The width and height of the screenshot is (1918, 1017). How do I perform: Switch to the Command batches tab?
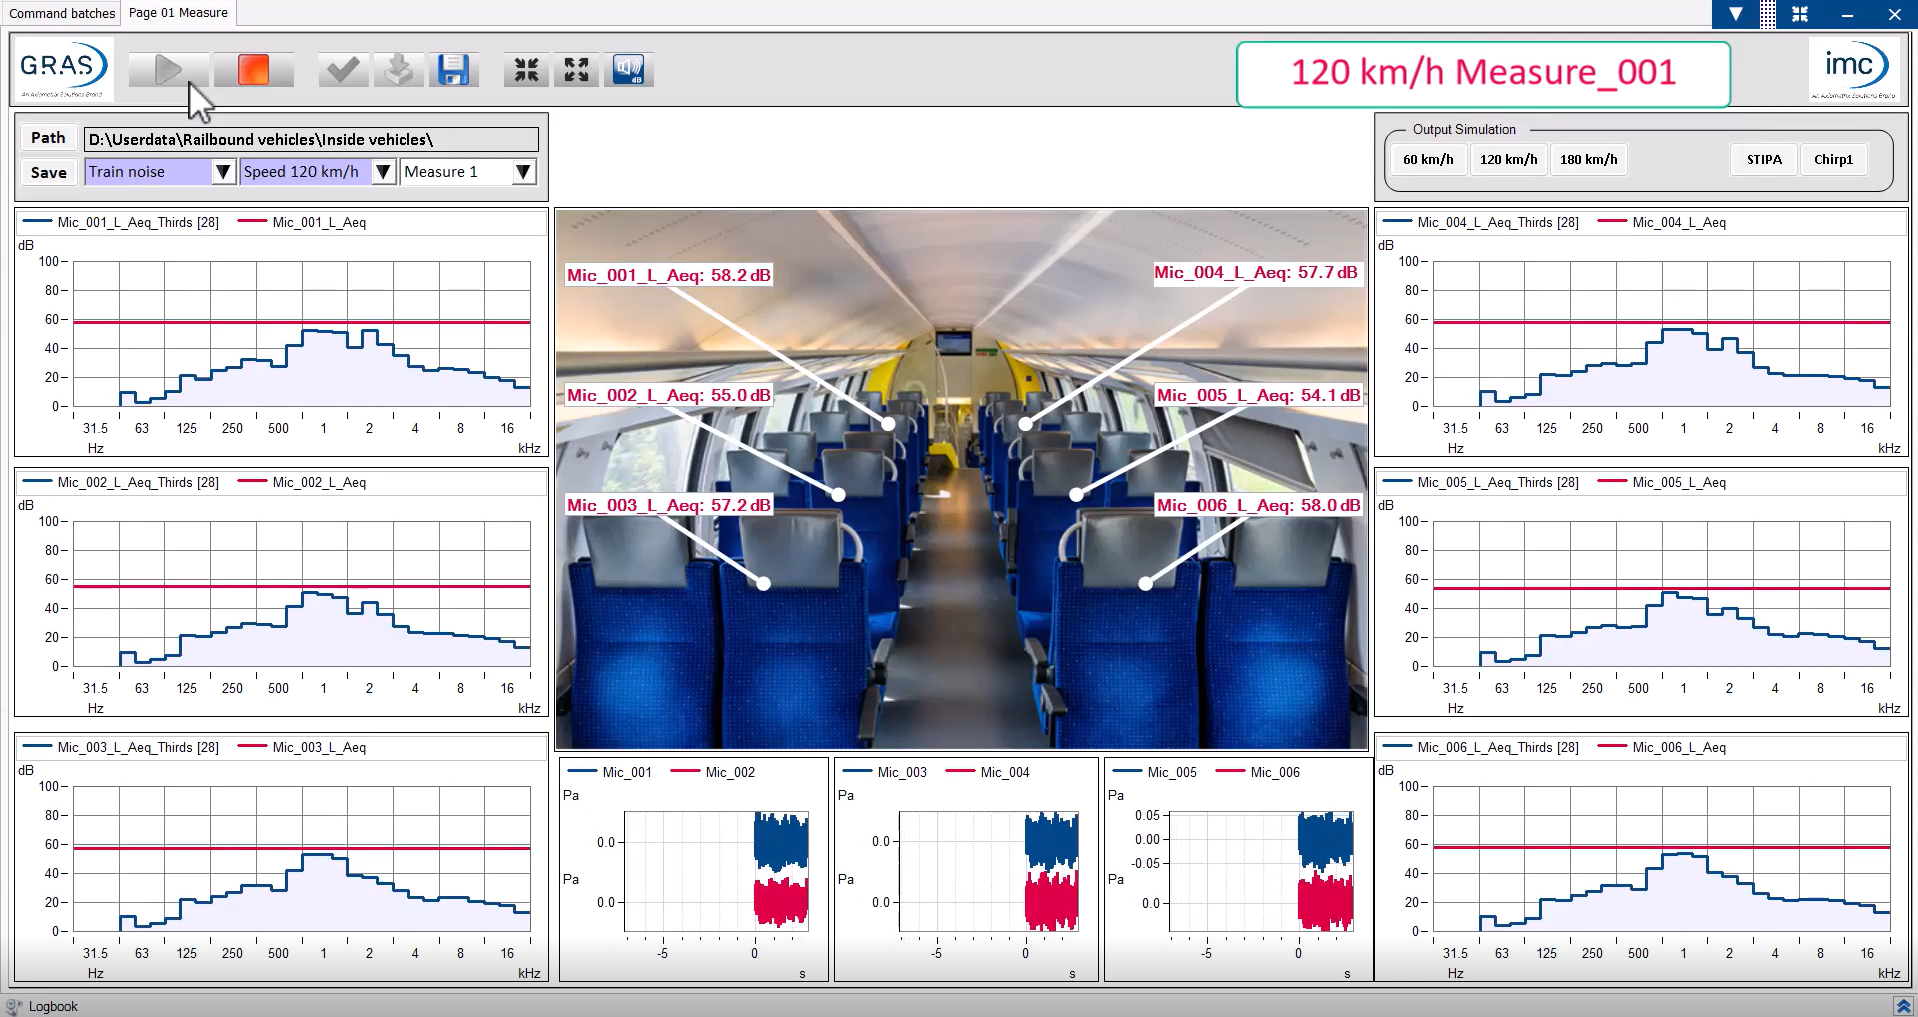tap(62, 13)
